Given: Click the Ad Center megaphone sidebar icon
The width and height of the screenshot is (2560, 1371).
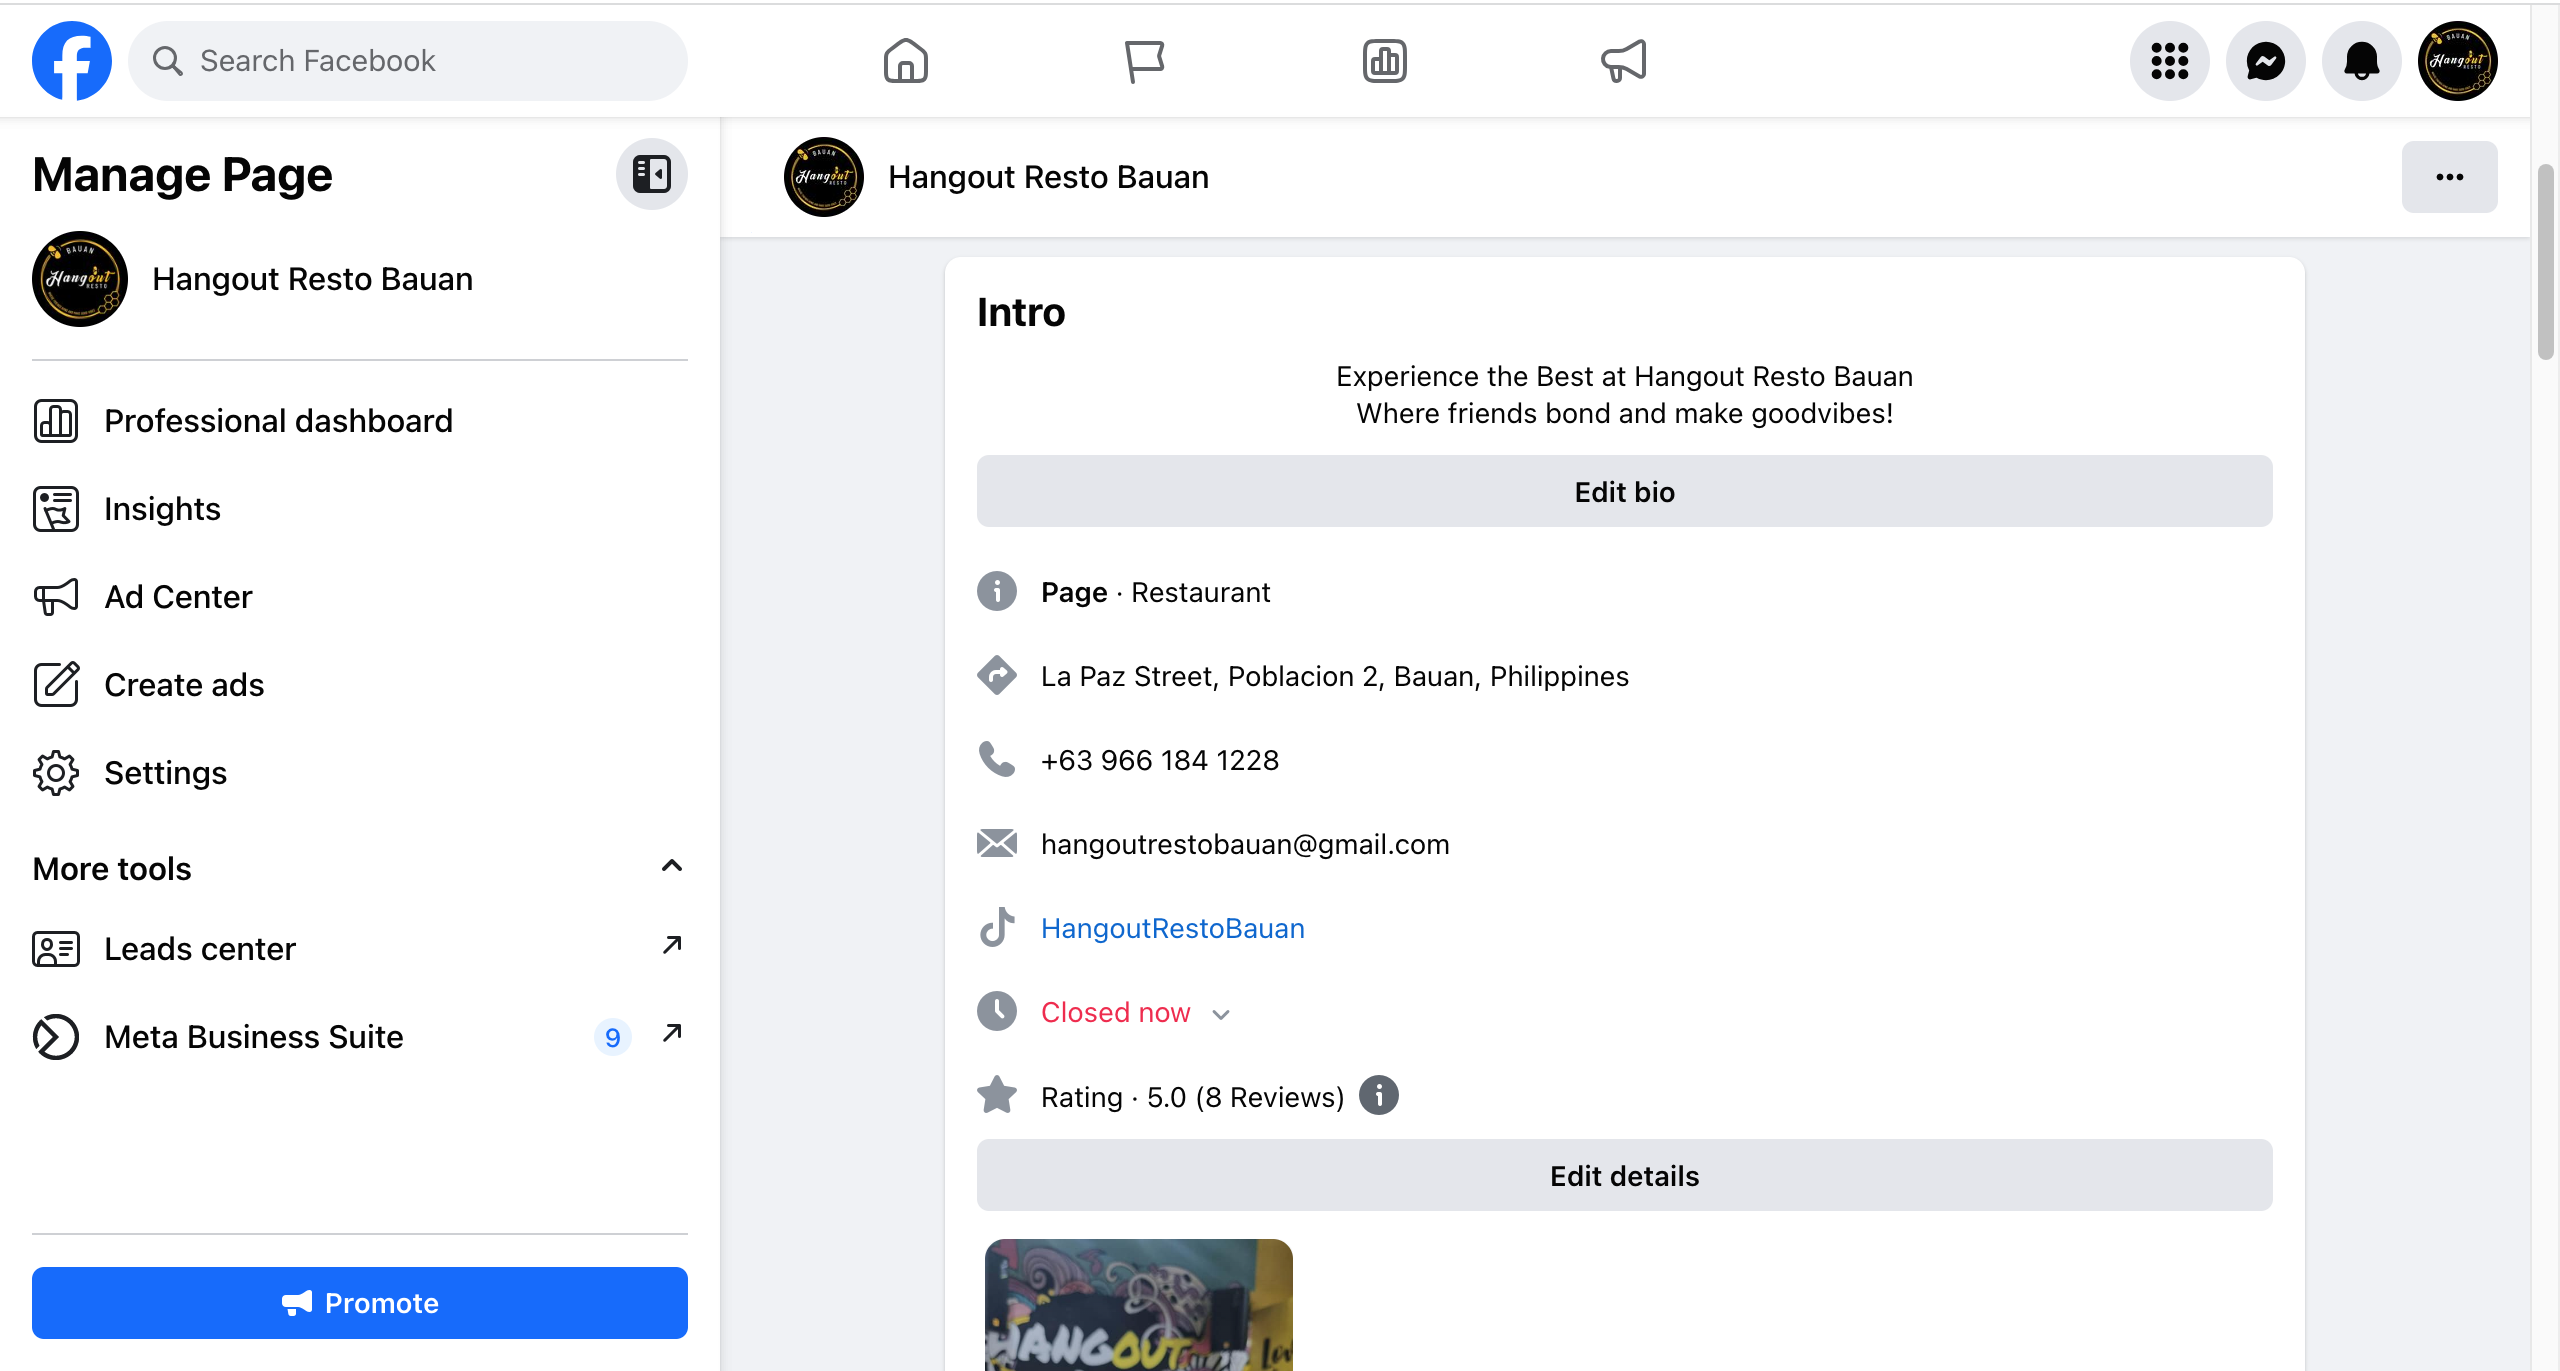Looking at the screenshot, I should click(56, 597).
